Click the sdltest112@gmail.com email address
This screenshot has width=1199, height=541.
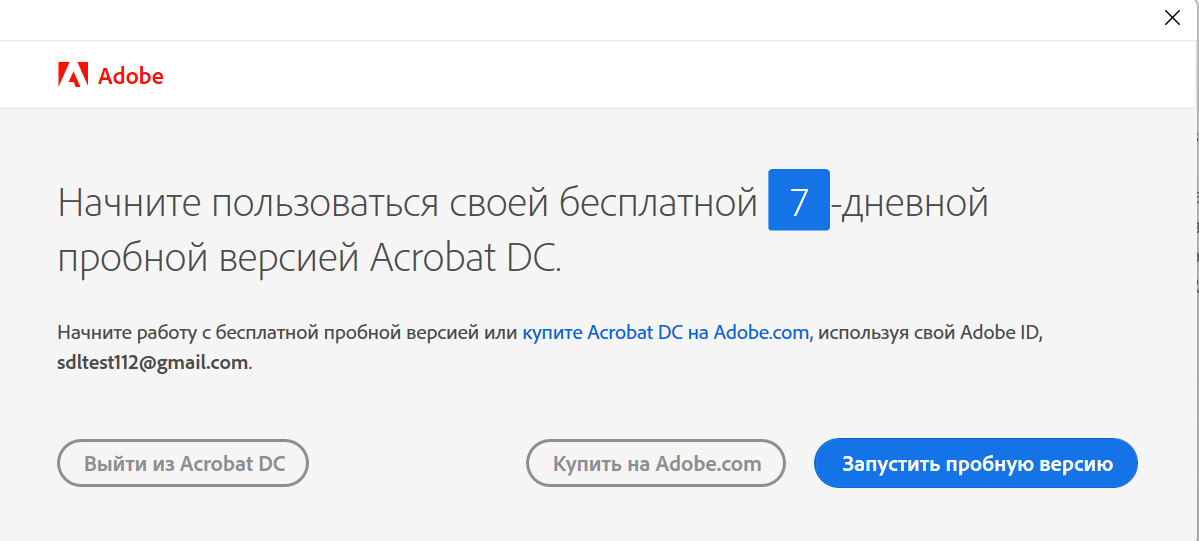(x=152, y=362)
